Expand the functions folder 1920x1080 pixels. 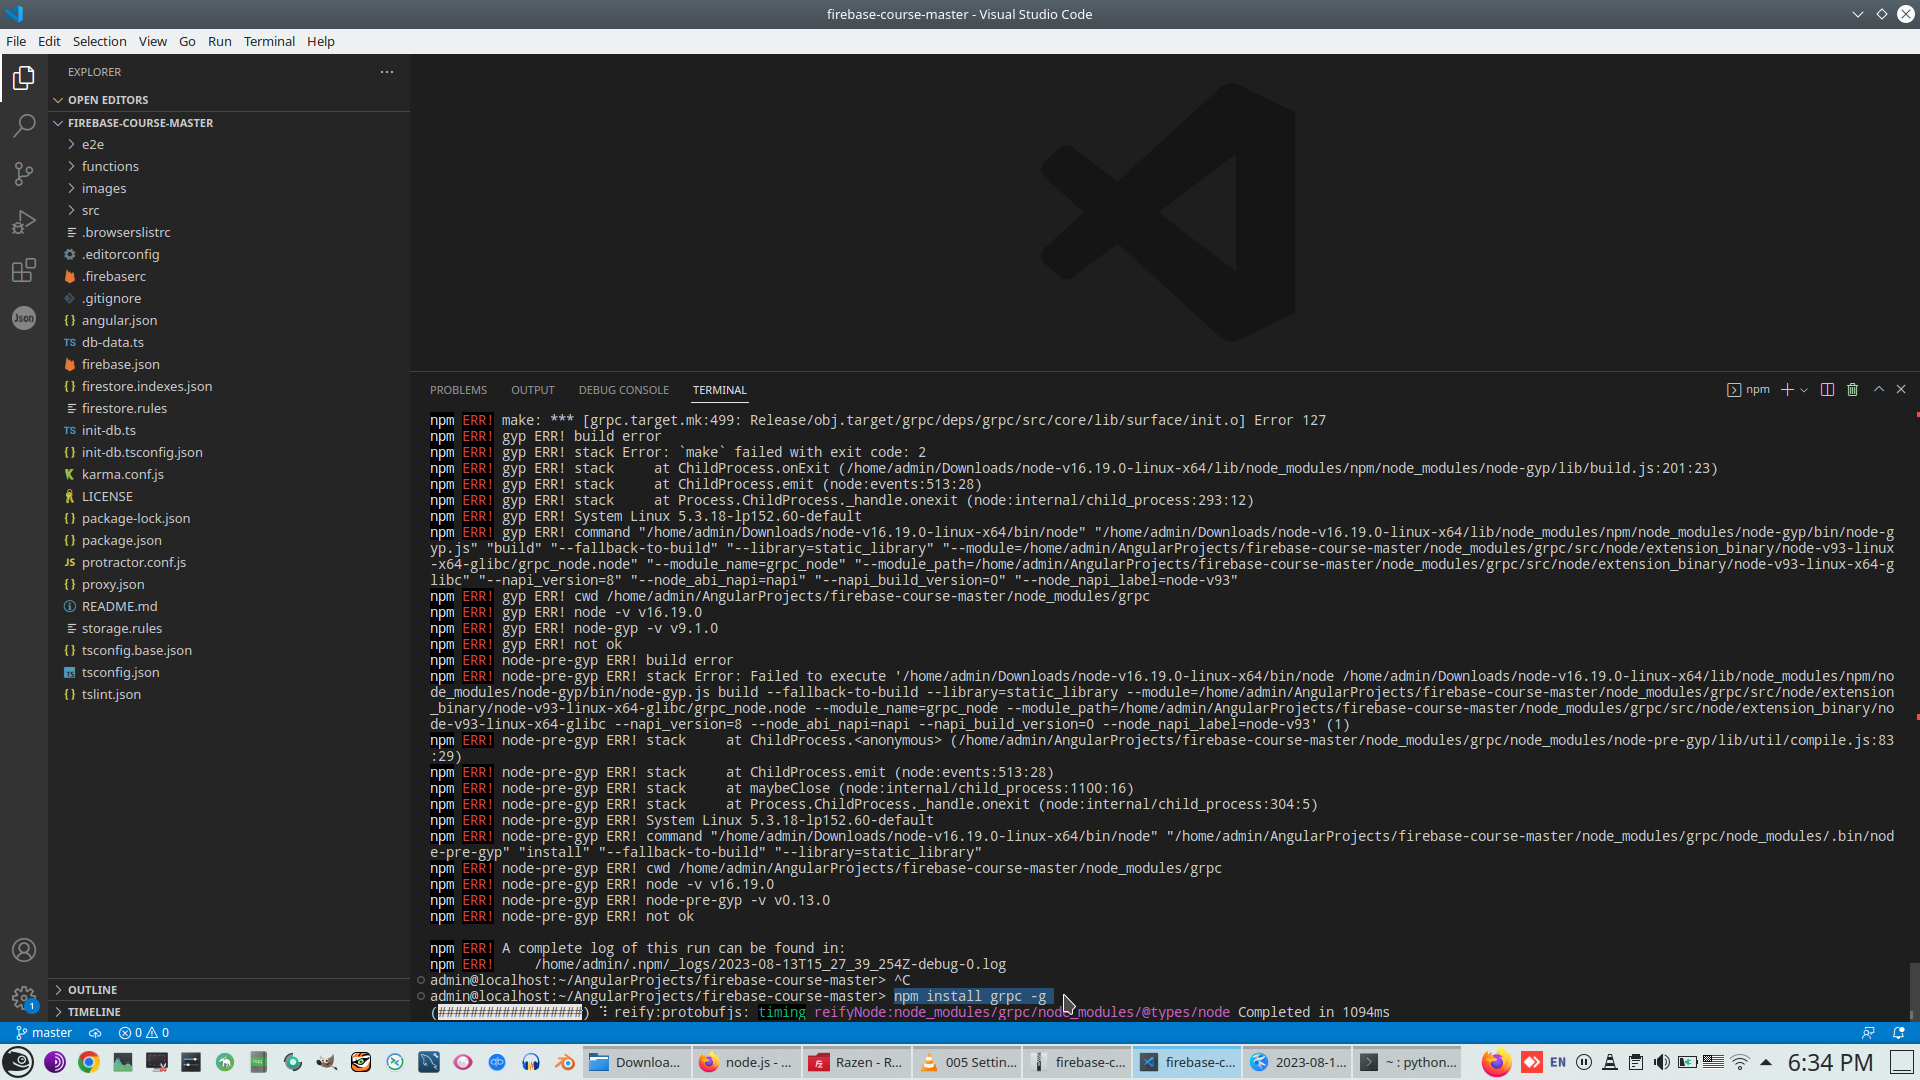(110, 166)
